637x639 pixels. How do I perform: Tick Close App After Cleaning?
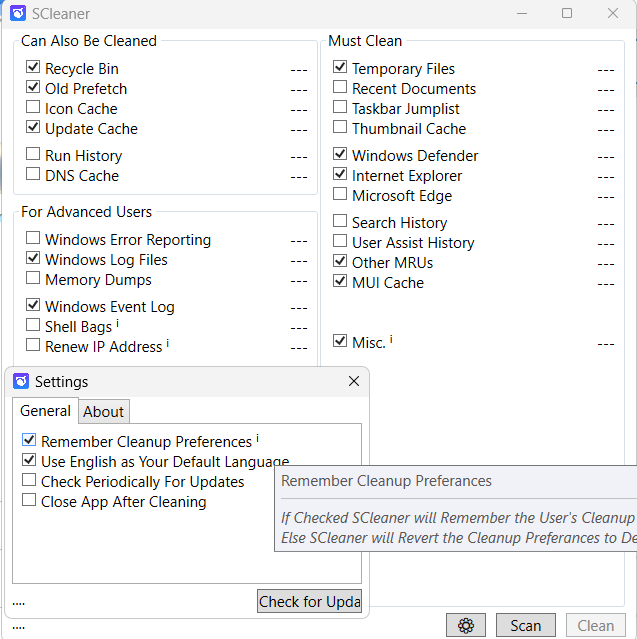click(x=30, y=501)
